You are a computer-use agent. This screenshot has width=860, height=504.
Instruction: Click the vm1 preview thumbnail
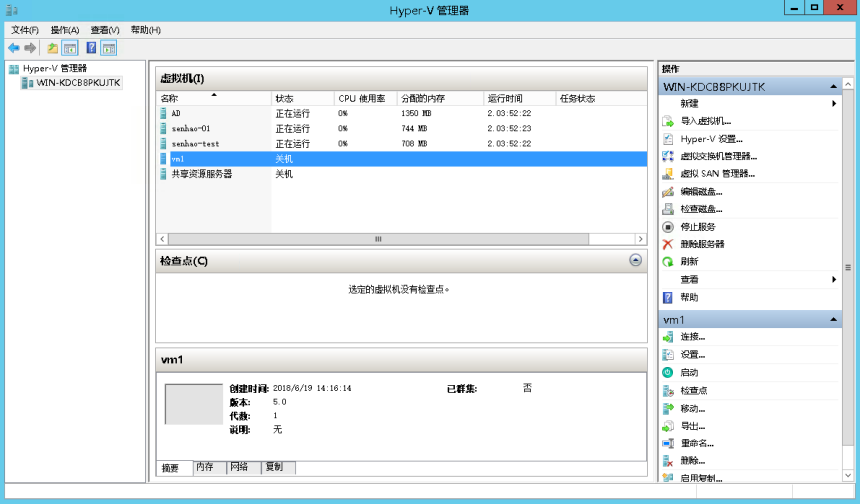(x=194, y=404)
